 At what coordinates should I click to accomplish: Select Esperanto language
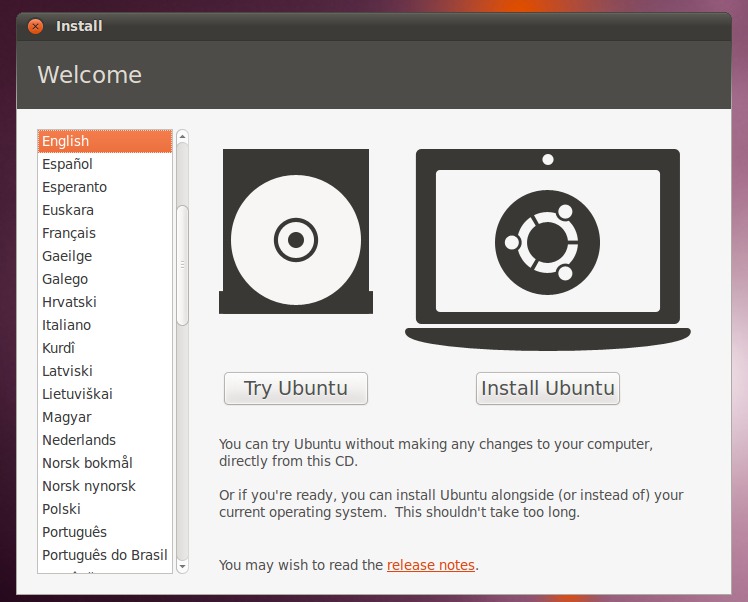[x=105, y=187]
